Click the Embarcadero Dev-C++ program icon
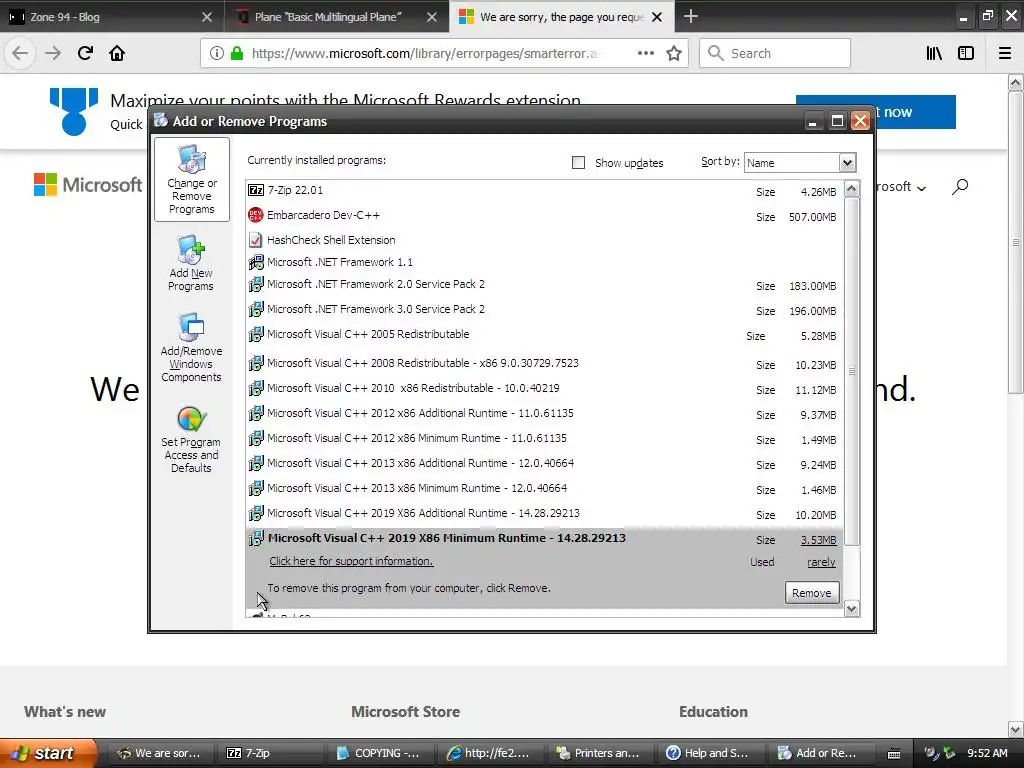1024x768 pixels. [x=256, y=215]
